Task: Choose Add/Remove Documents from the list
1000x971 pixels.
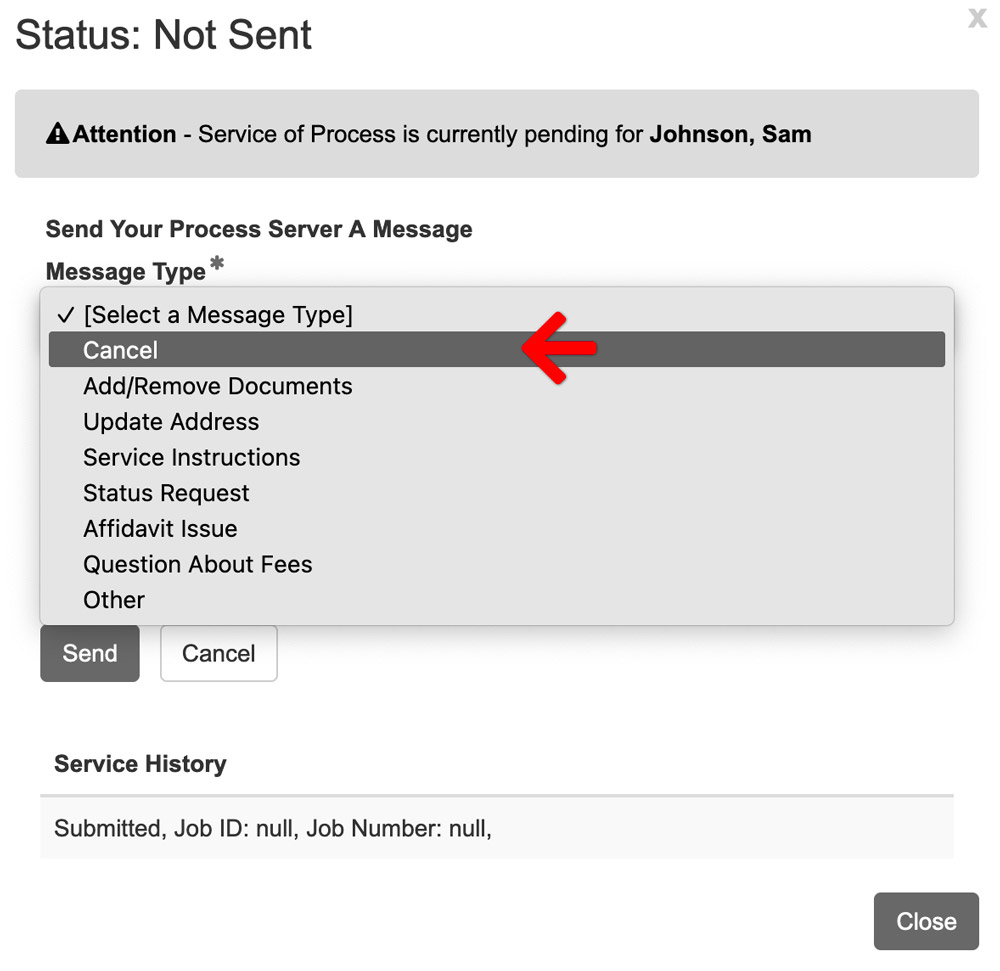Action: 496,386
